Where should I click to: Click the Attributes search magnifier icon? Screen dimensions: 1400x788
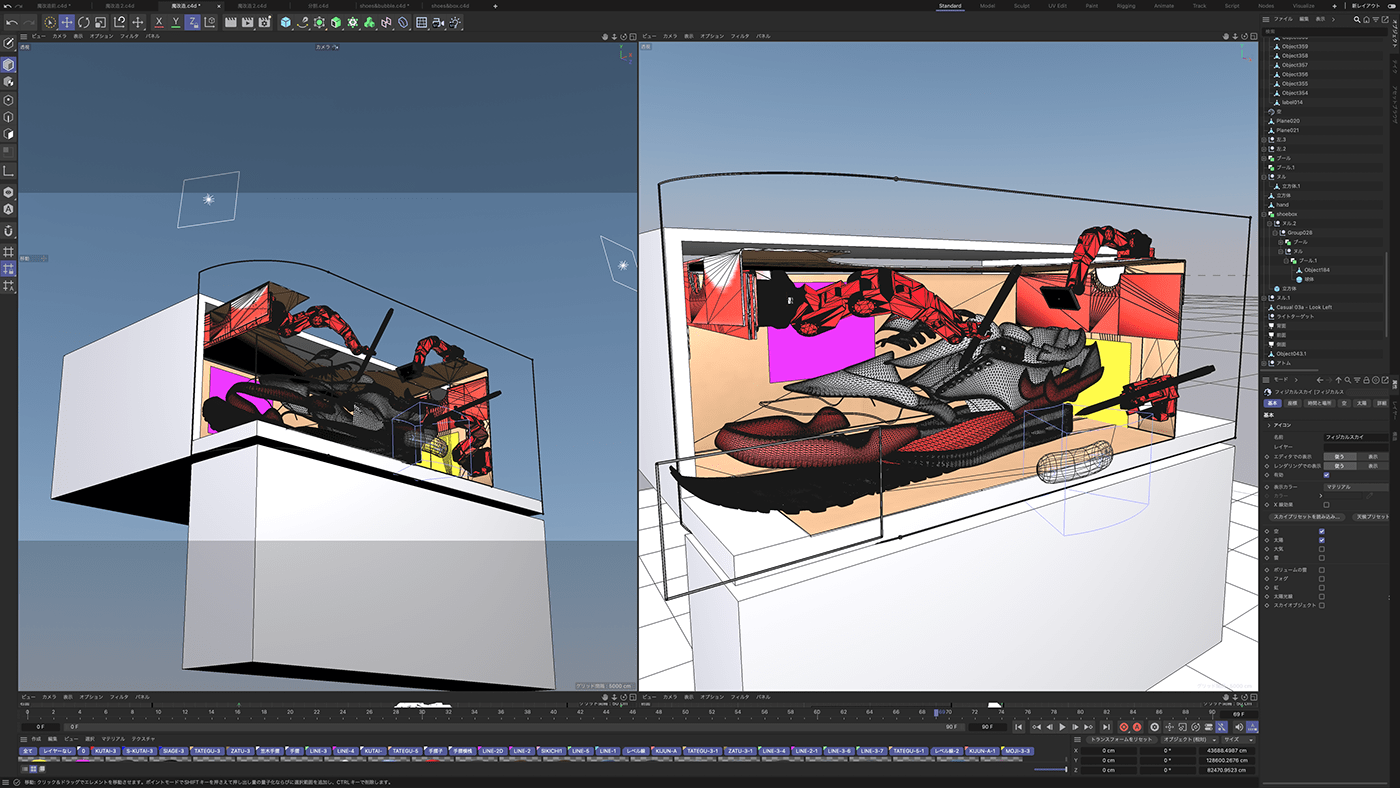[x=1348, y=380]
